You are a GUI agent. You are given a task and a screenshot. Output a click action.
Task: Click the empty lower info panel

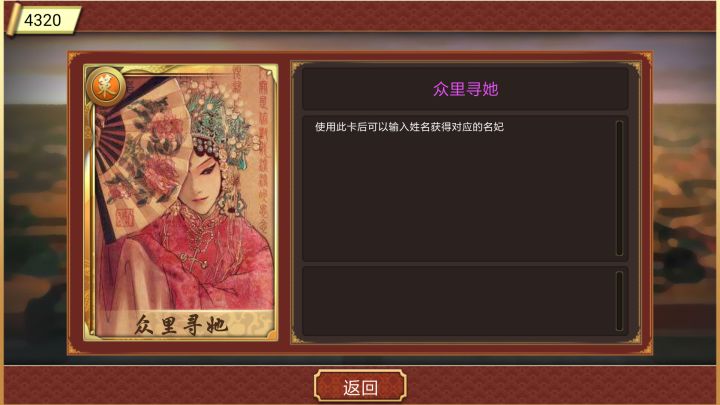(459, 301)
